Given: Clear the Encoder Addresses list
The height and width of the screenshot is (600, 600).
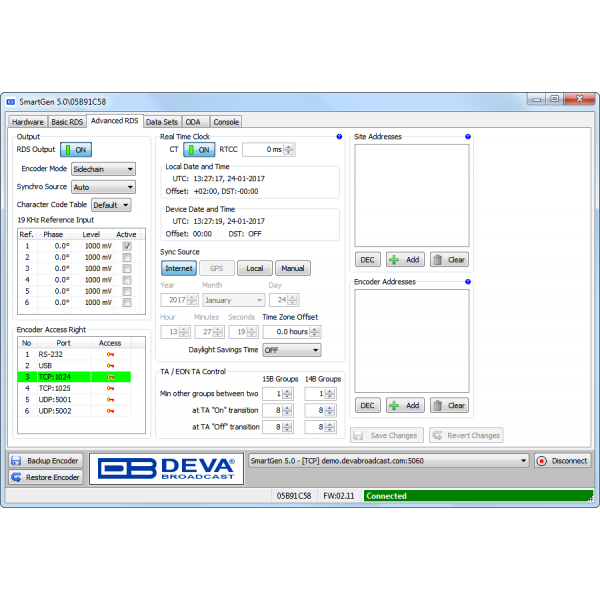Looking at the screenshot, I should click(x=449, y=405).
